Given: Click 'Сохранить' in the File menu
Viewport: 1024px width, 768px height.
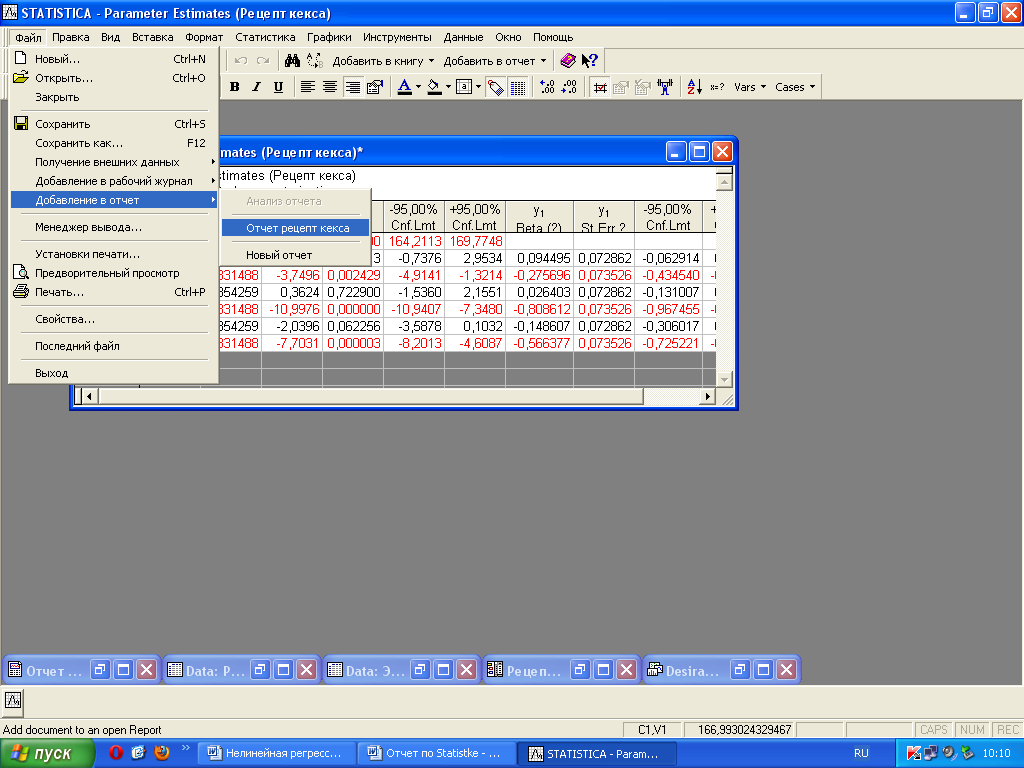Looking at the screenshot, I should point(114,123).
